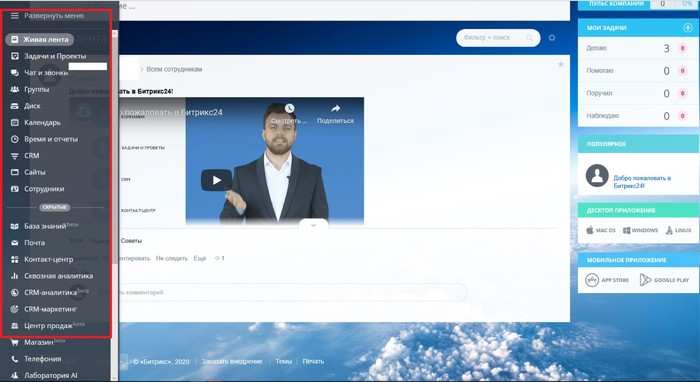Select Почта in the left menu
700x382 pixels.
pyautogui.click(x=34, y=243)
